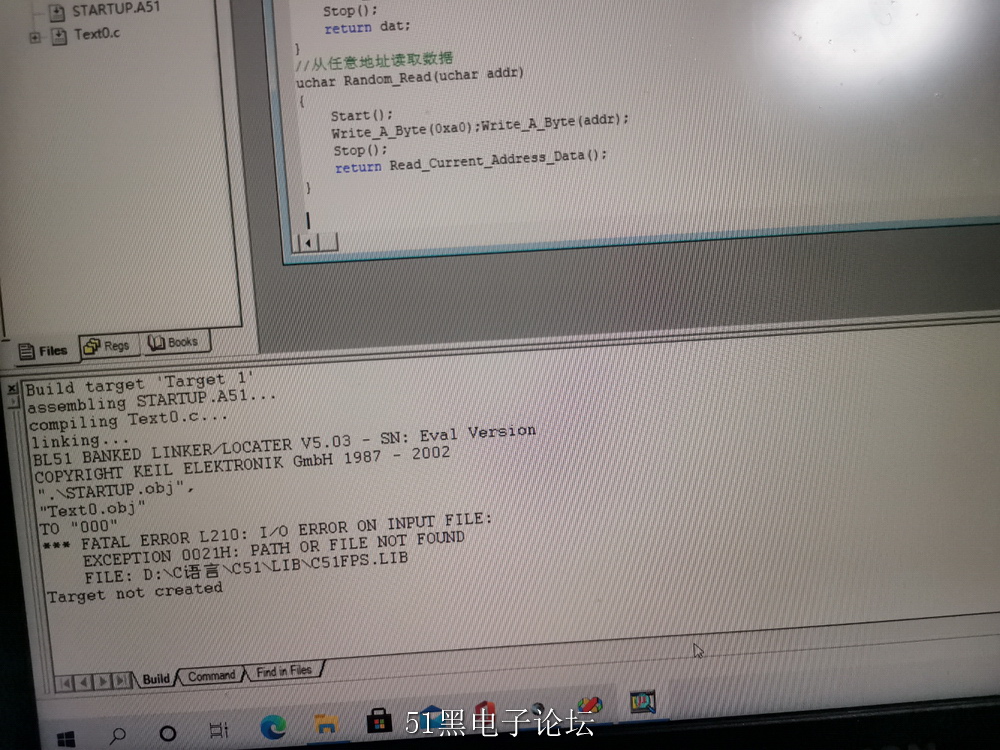Click the 'TO "000"' output line
The image size is (1000, 750).
pyautogui.click(x=79, y=527)
